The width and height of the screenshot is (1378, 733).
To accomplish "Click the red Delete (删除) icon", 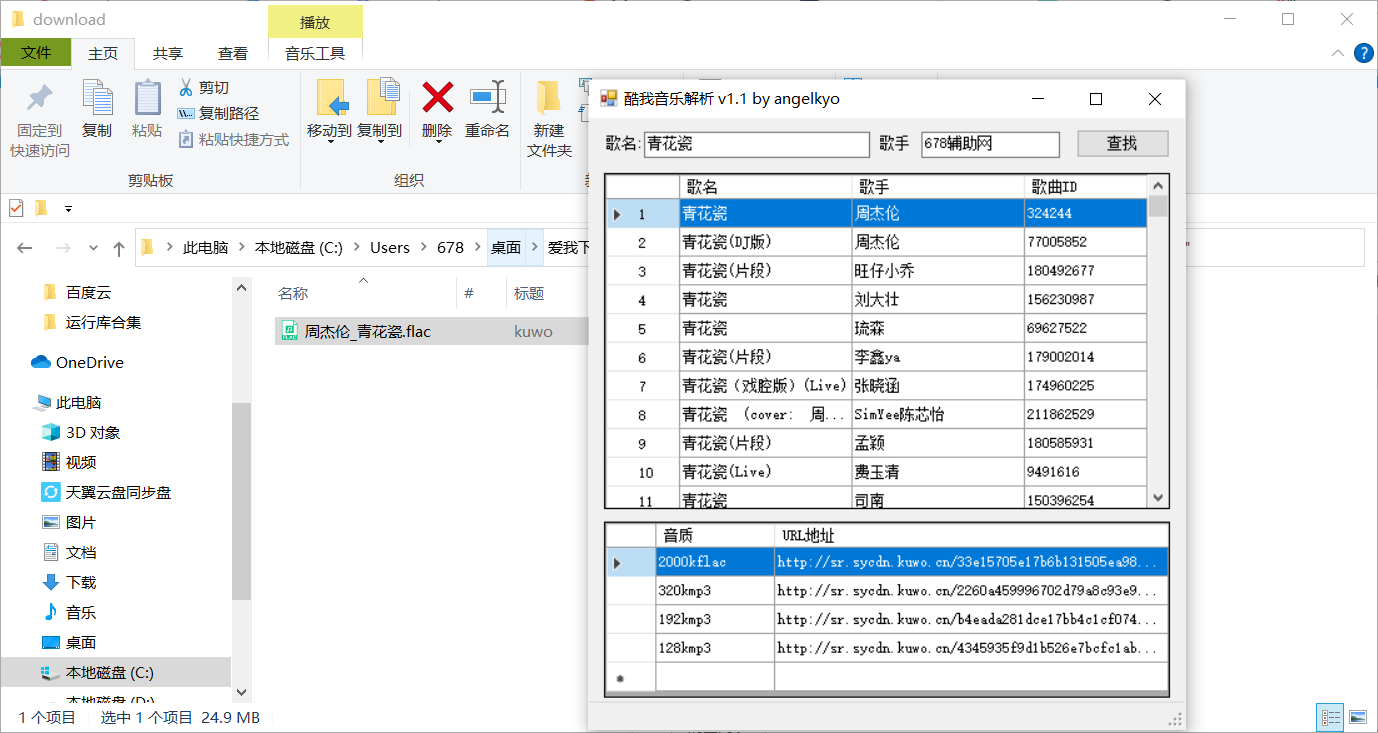I will pos(437,98).
